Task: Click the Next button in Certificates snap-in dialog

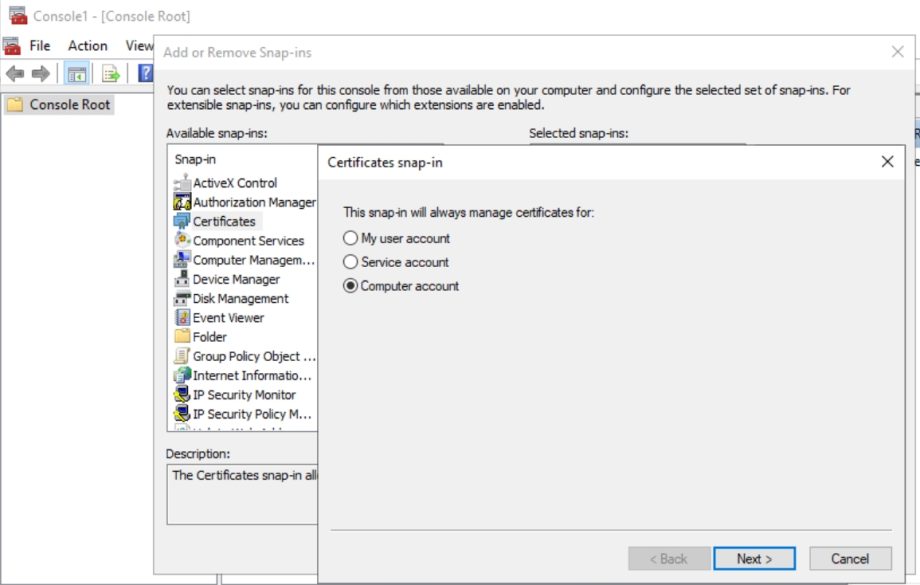Action: coord(754,558)
